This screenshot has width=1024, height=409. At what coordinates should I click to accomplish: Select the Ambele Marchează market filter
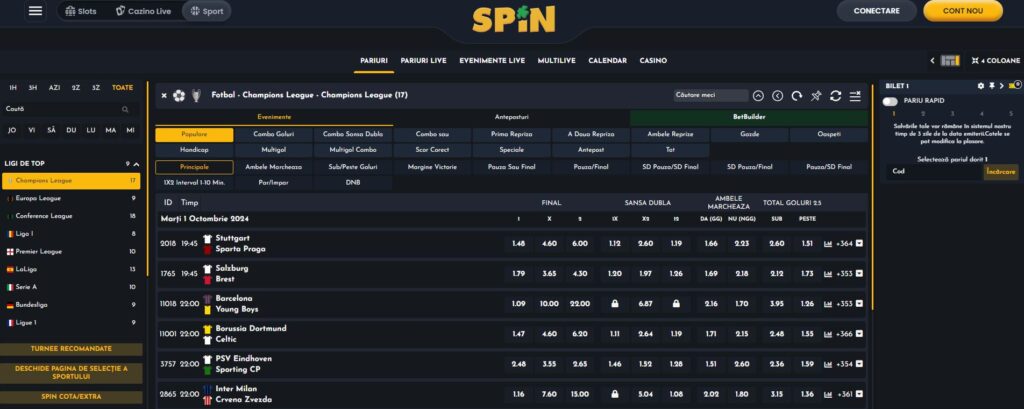(274, 167)
